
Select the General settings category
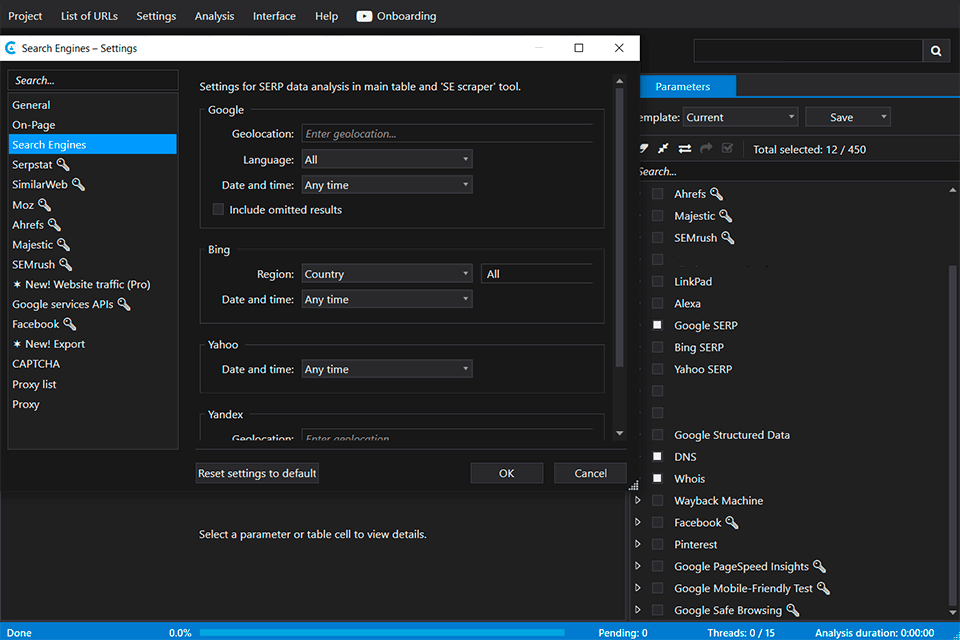pyautogui.click(x=92, y=105)
